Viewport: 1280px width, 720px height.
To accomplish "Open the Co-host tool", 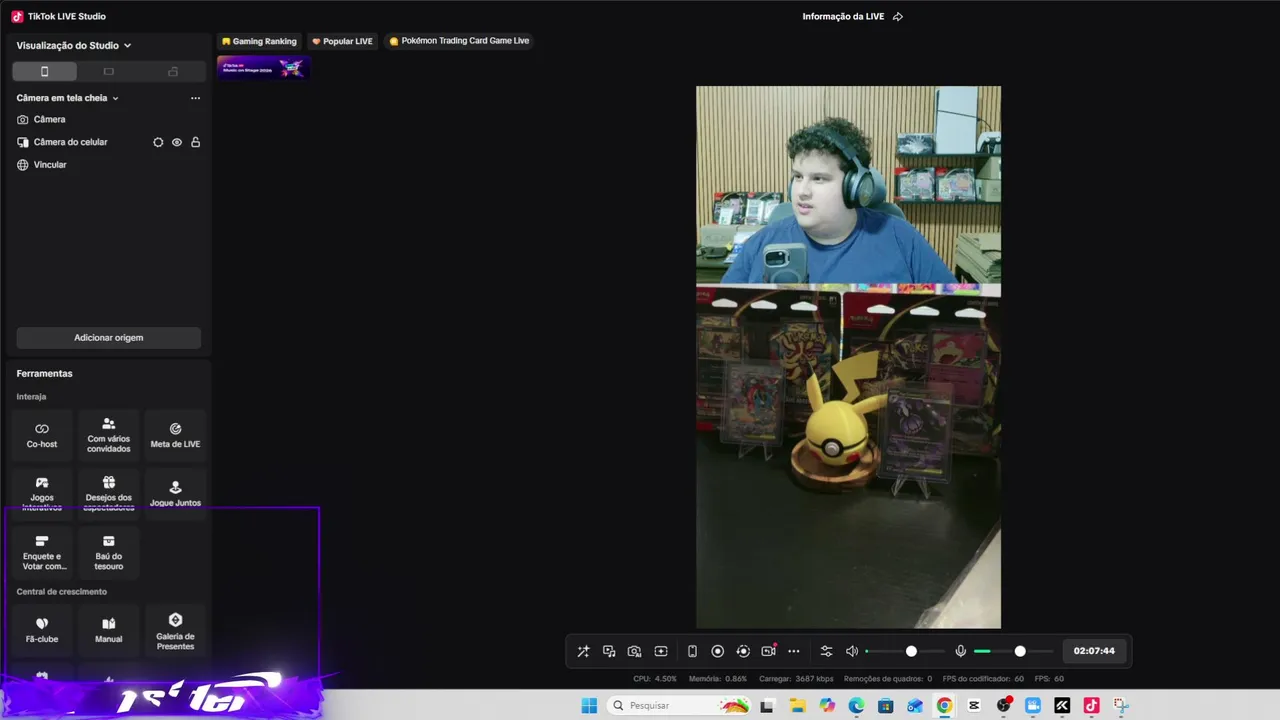I will pos(42,435).
